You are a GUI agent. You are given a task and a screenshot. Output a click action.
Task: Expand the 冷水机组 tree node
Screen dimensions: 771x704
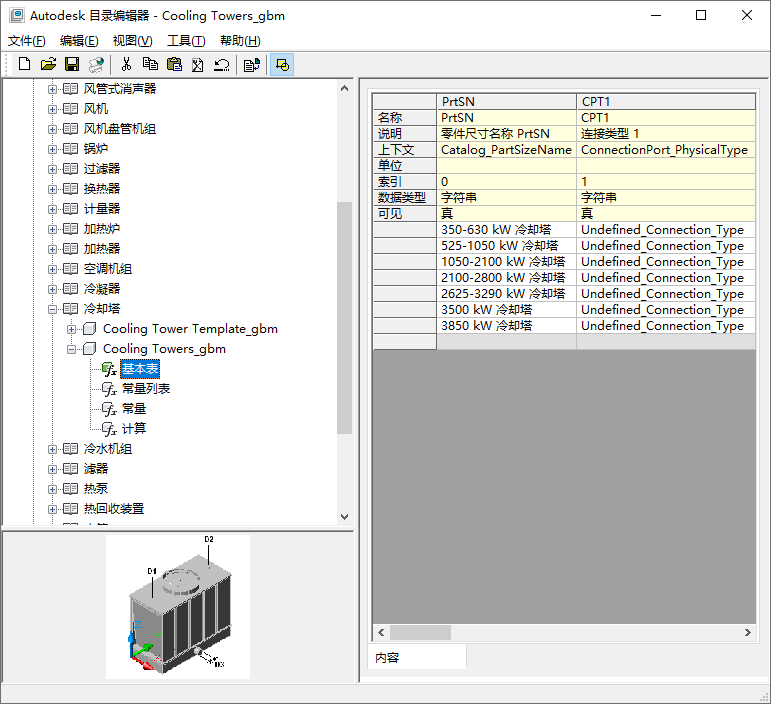pyautogui.click(x=52, y=449)
